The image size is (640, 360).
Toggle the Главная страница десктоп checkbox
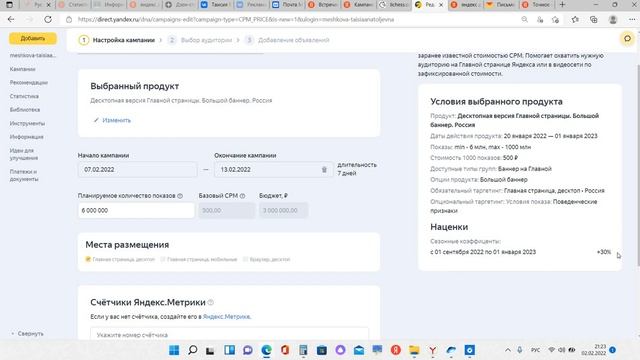[88, 259]
